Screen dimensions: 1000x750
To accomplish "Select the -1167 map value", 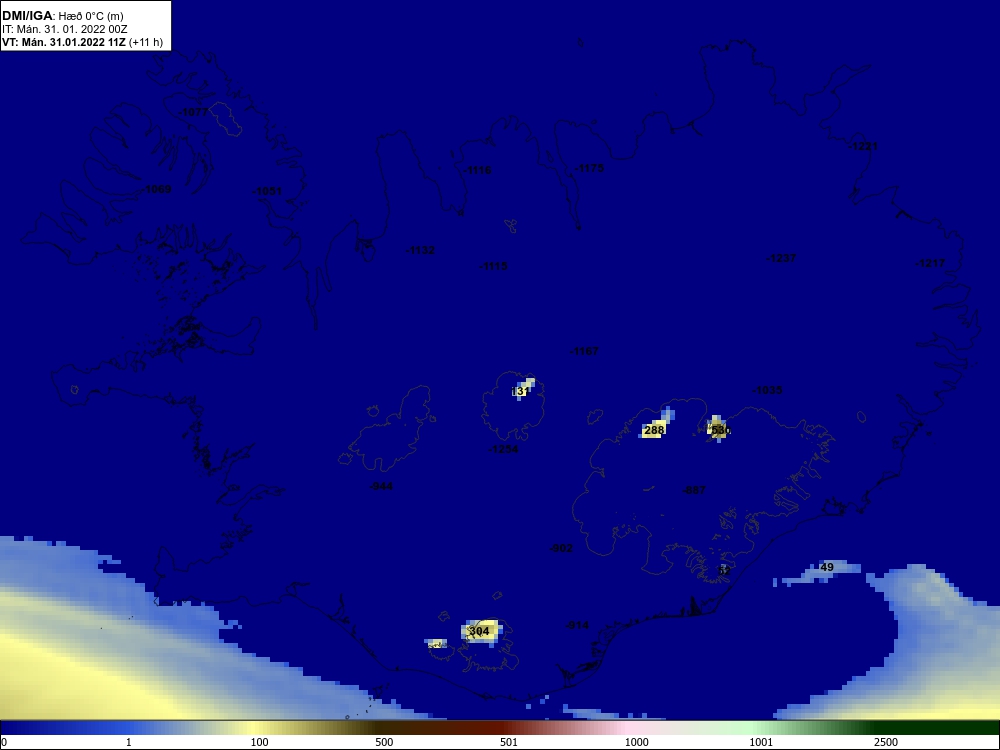I will 584,351.
